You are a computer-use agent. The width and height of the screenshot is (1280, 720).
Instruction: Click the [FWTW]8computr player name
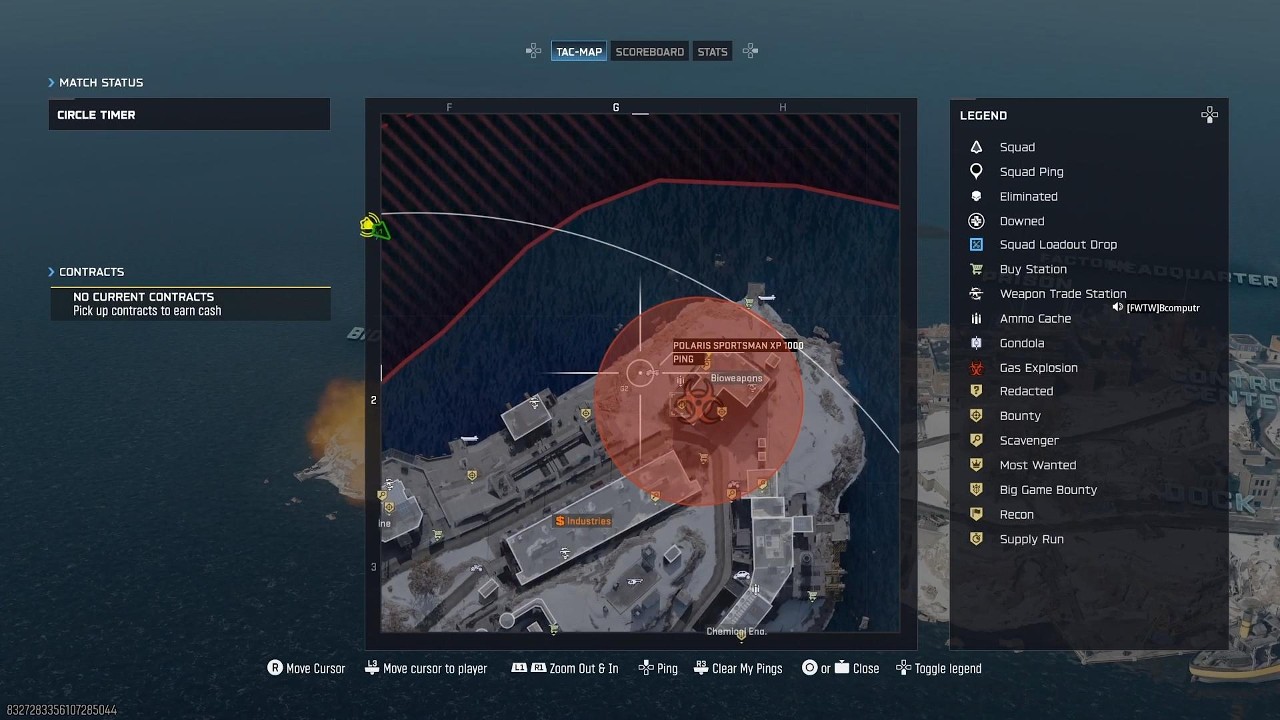pyautogui.click(x=1163, y=308)
